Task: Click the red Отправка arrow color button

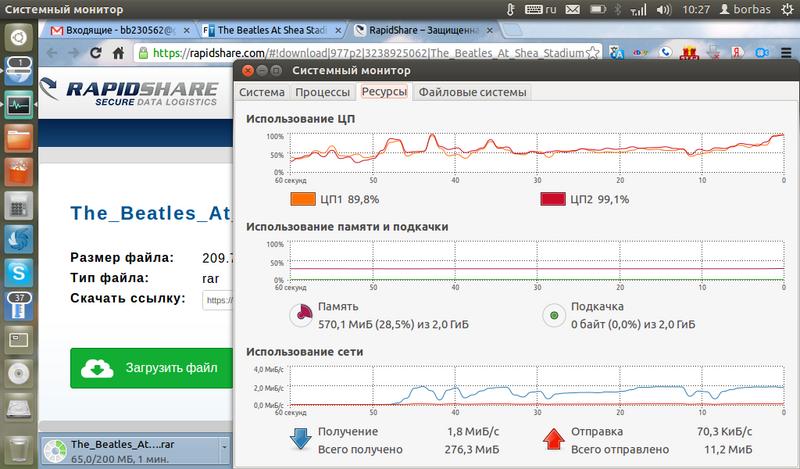Action: 554,439
